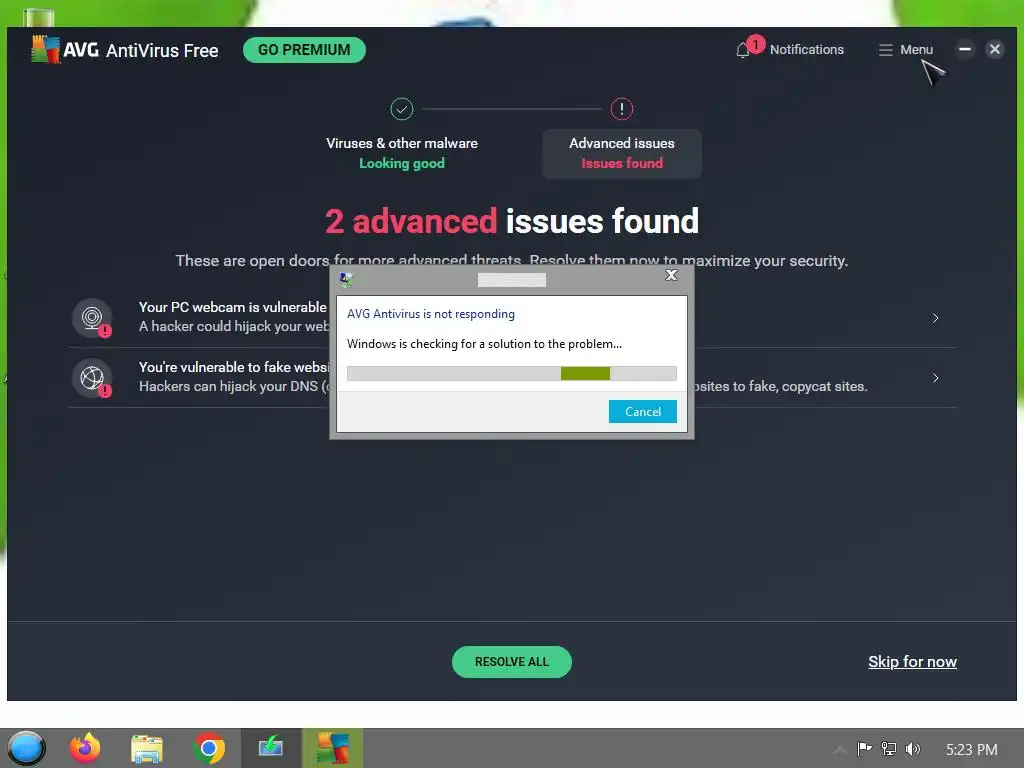The height and width of the screenshot is (768, 1024).
Task: Select the red exclamation step icon
Action: pyautogui.click(x=622, y=109)
